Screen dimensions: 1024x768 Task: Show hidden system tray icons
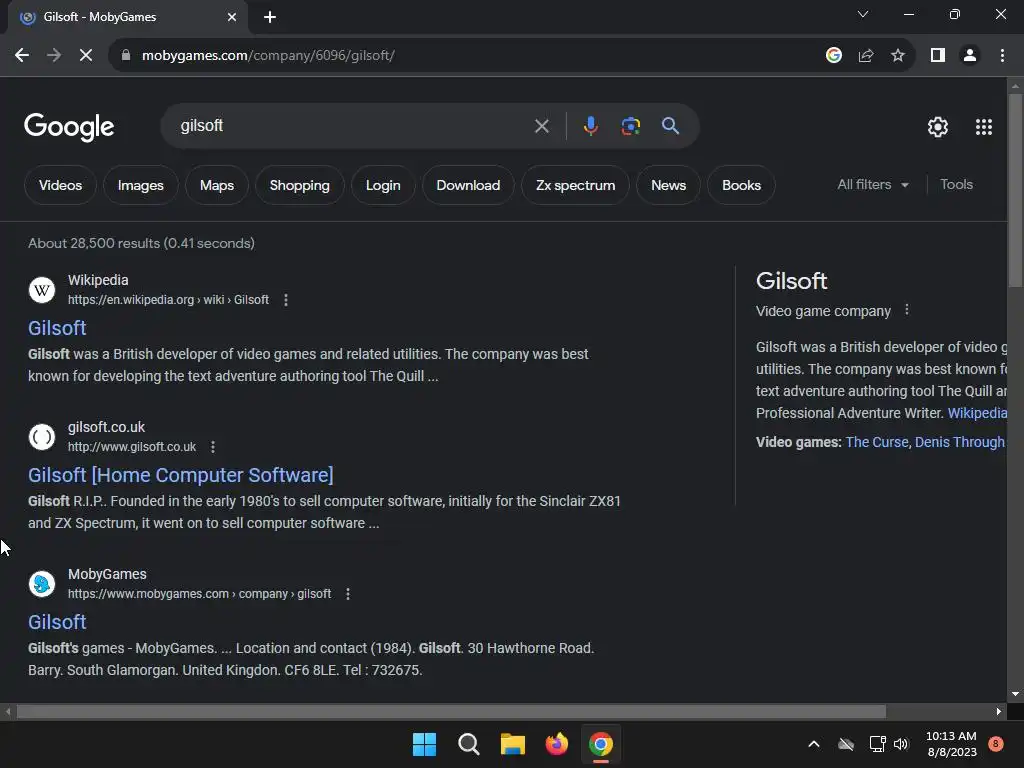click(x=814, y=744)
